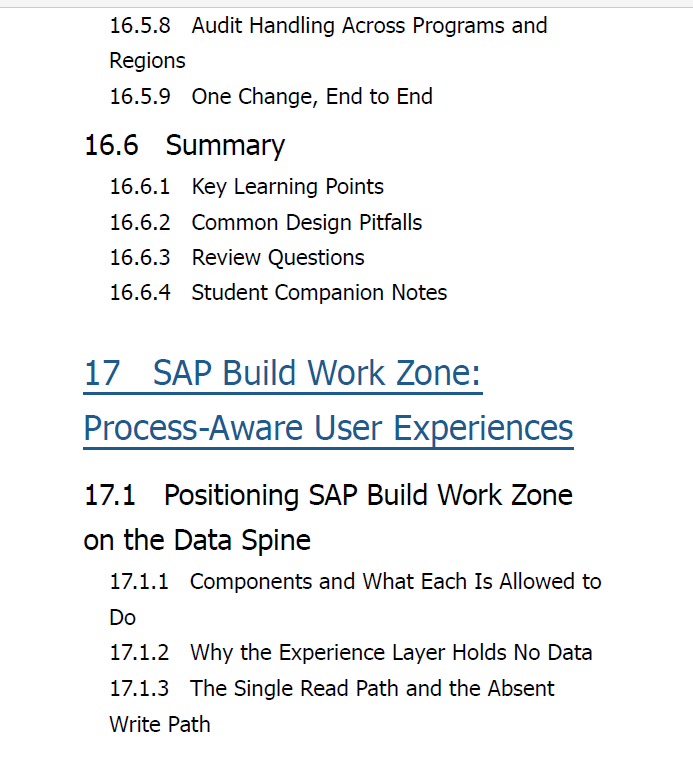Click the 'Do' continuation of entry 17.1.1
This screenshot has width=693, height=764.
pos(123,617)
